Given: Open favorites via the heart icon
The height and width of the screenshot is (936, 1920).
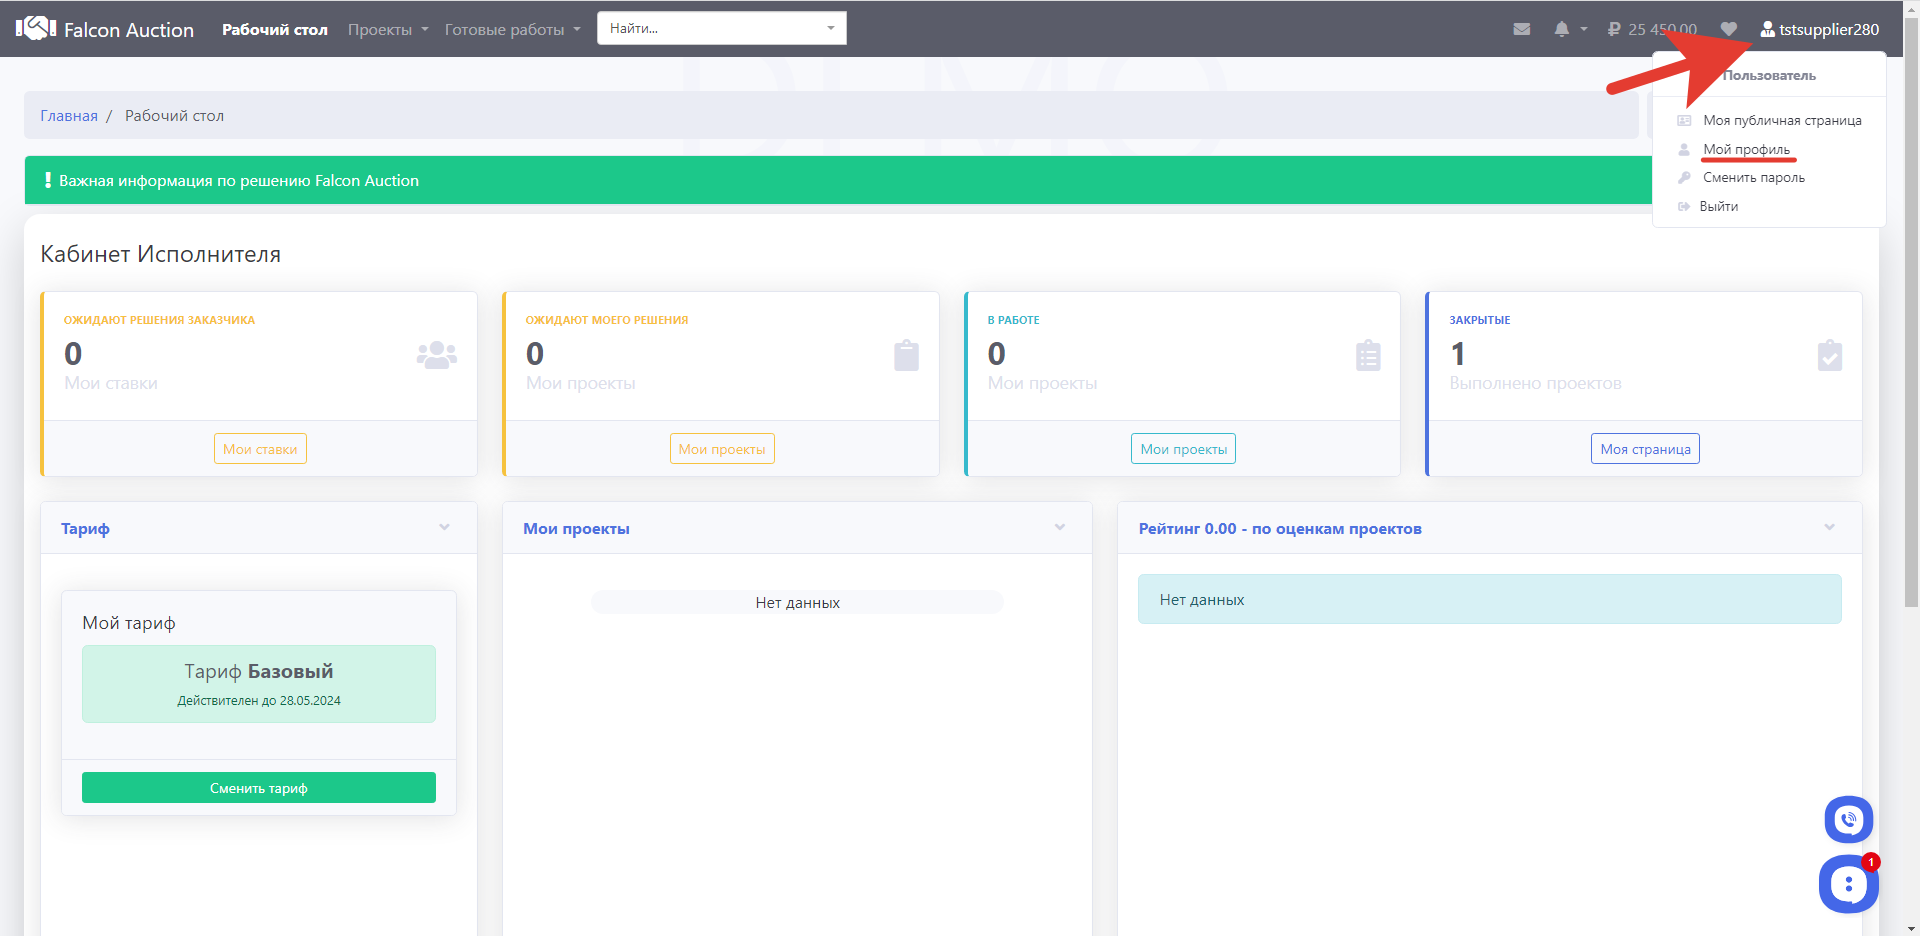Looking at the screenshot, I should [1728, 29].
